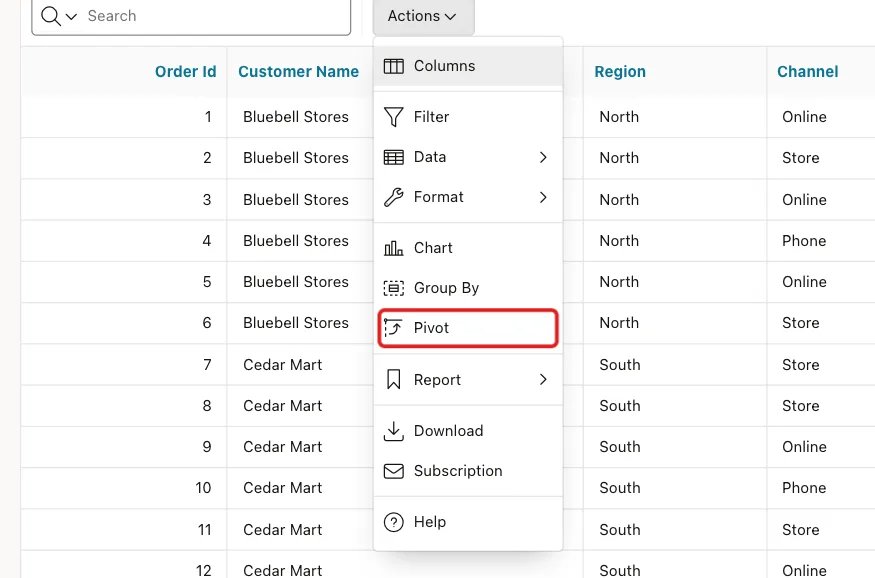
Task: Click Region cell South in order 9 row
Action: (619, 447)
